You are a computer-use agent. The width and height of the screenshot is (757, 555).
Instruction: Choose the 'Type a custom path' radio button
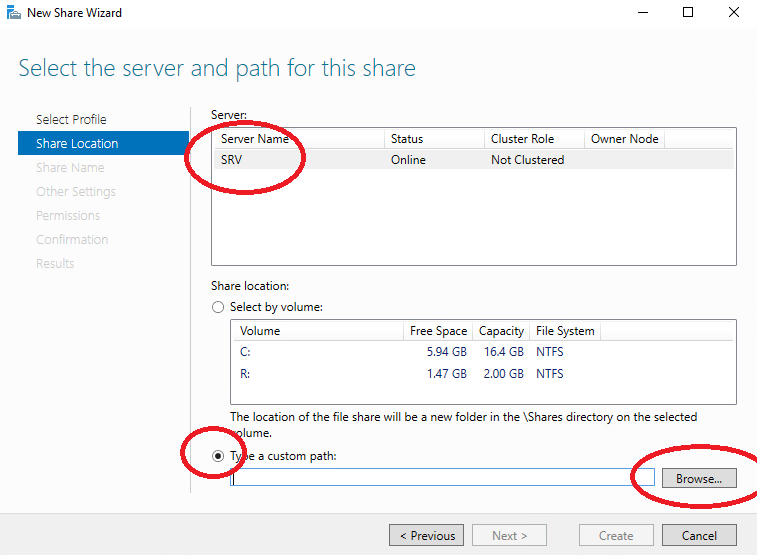pyautogui.click(x=218, y=456)
